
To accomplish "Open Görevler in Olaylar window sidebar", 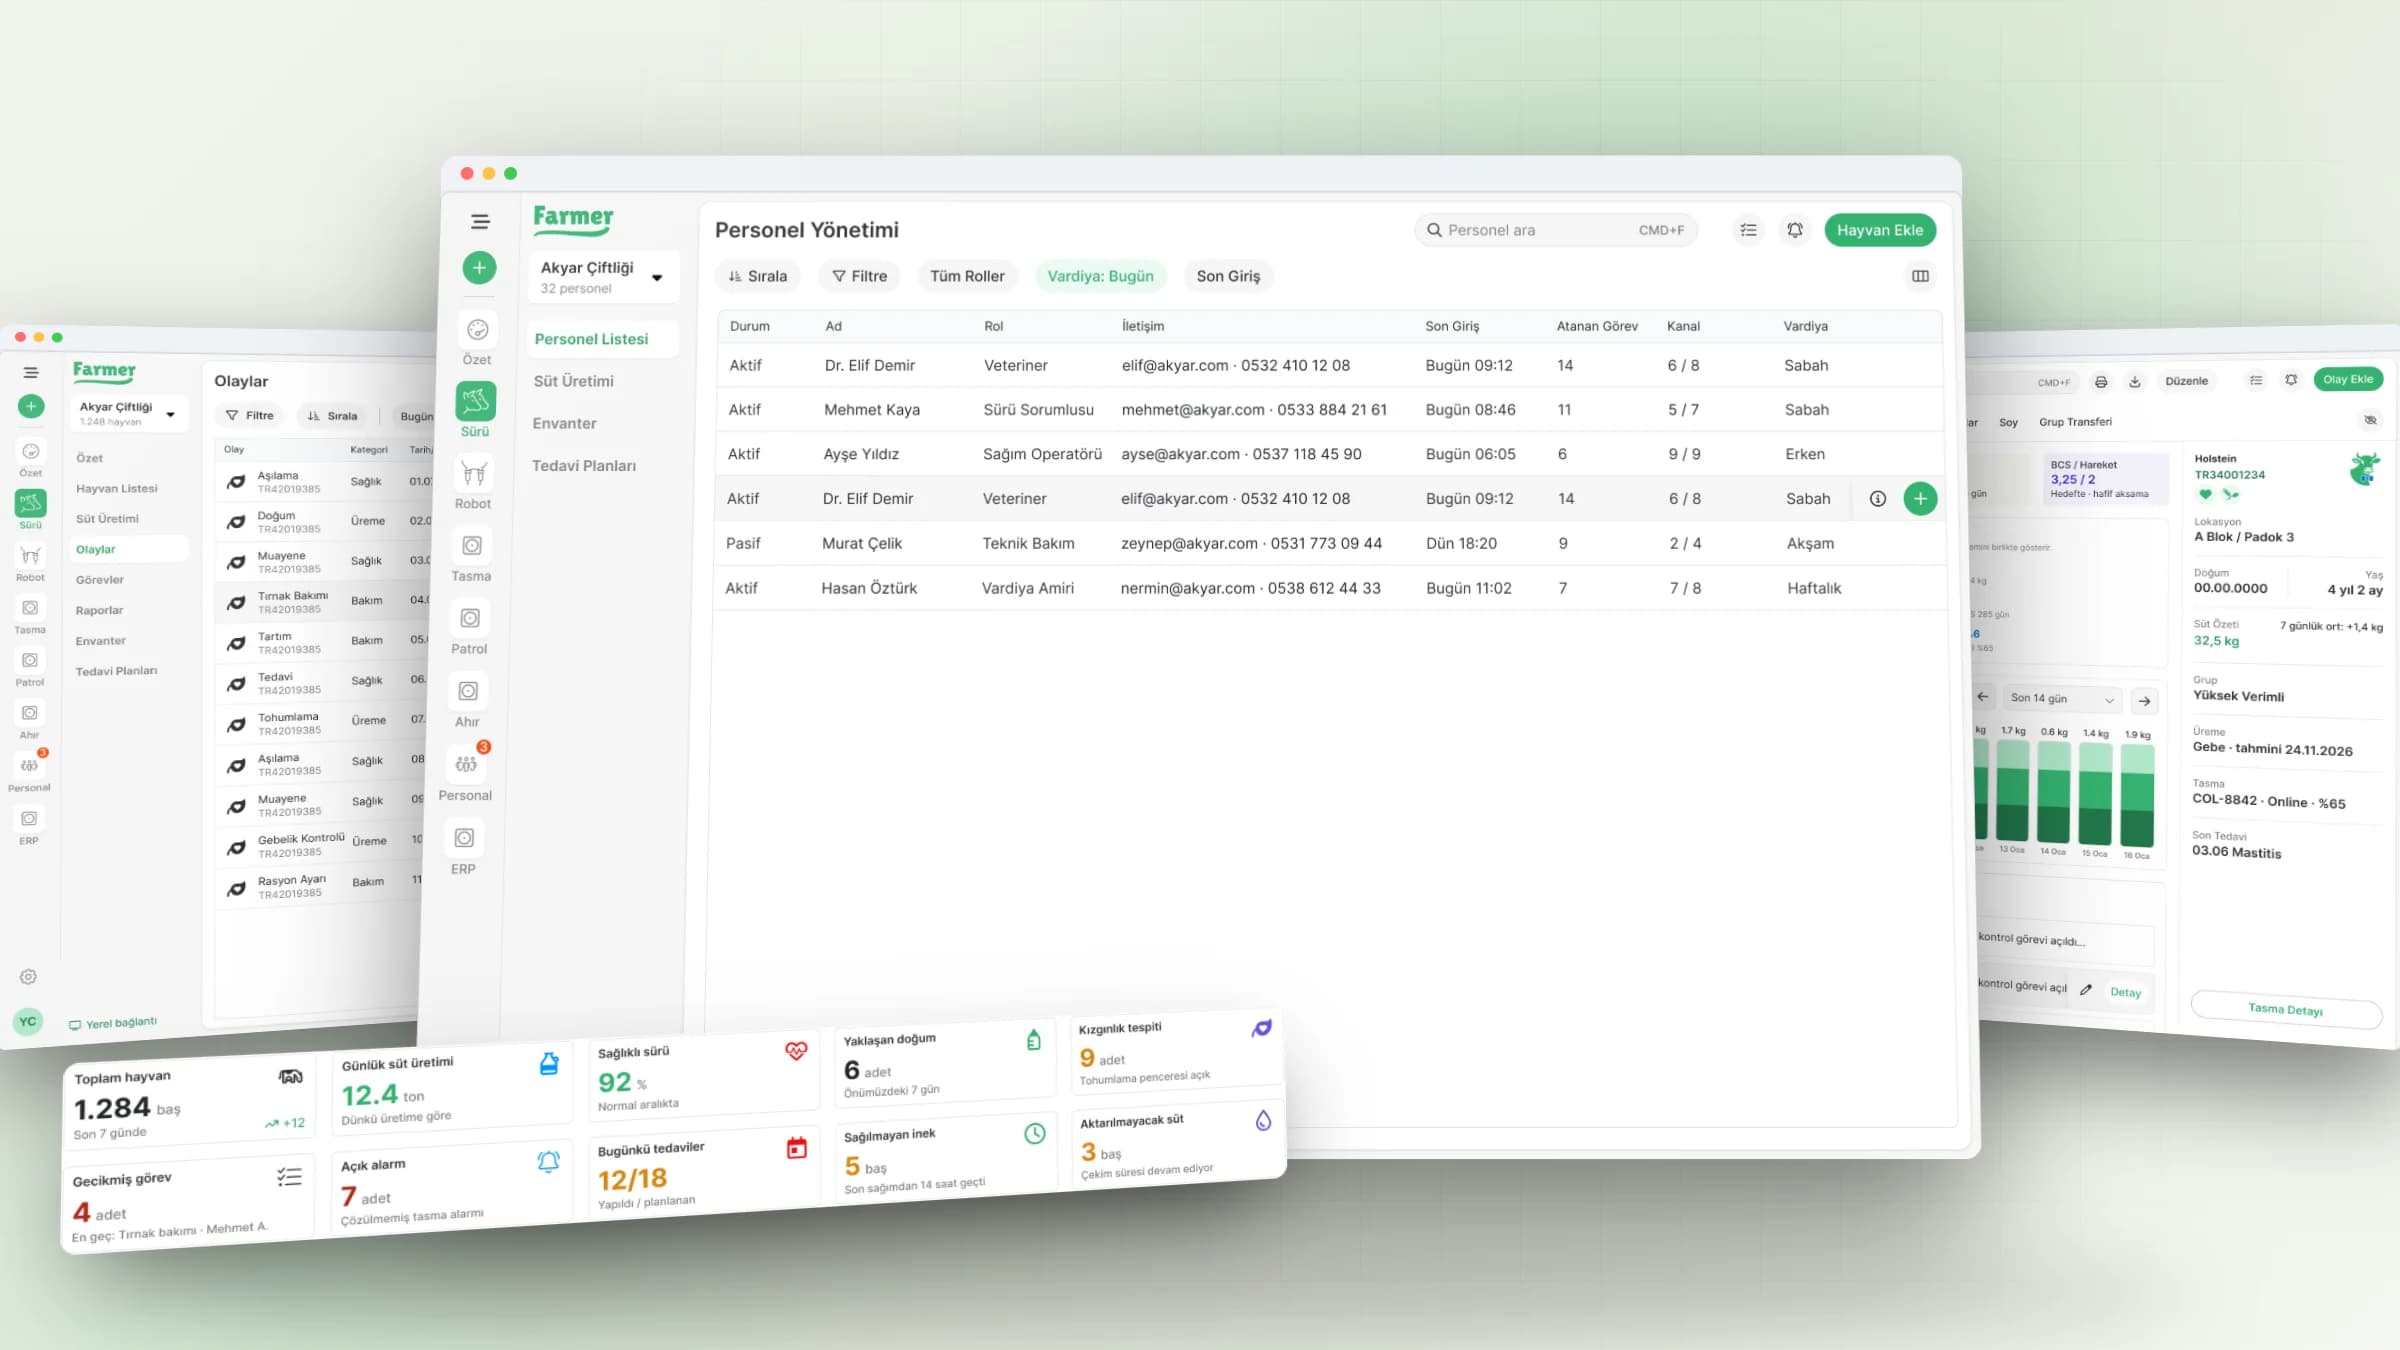I will pos(100,580).
